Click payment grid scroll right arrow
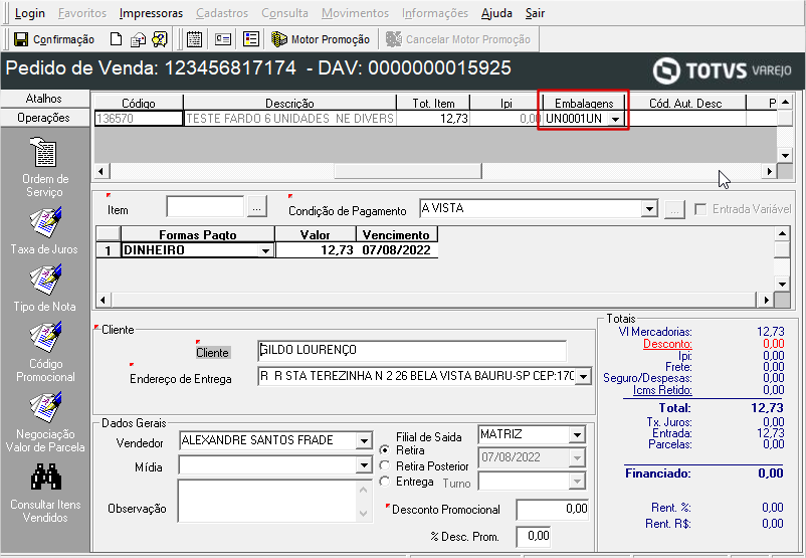The width and height of the screenshot is (806, 558). click(x=766, y=300)
